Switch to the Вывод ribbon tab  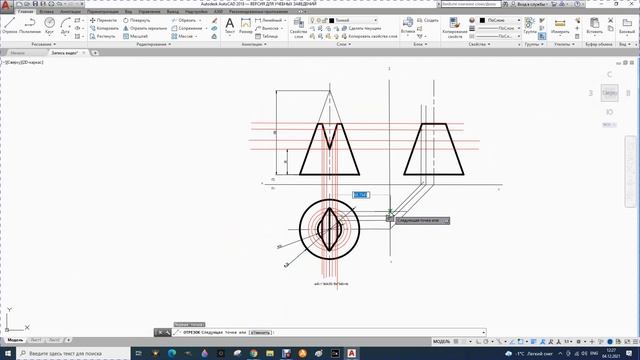(x=173, y=11)
